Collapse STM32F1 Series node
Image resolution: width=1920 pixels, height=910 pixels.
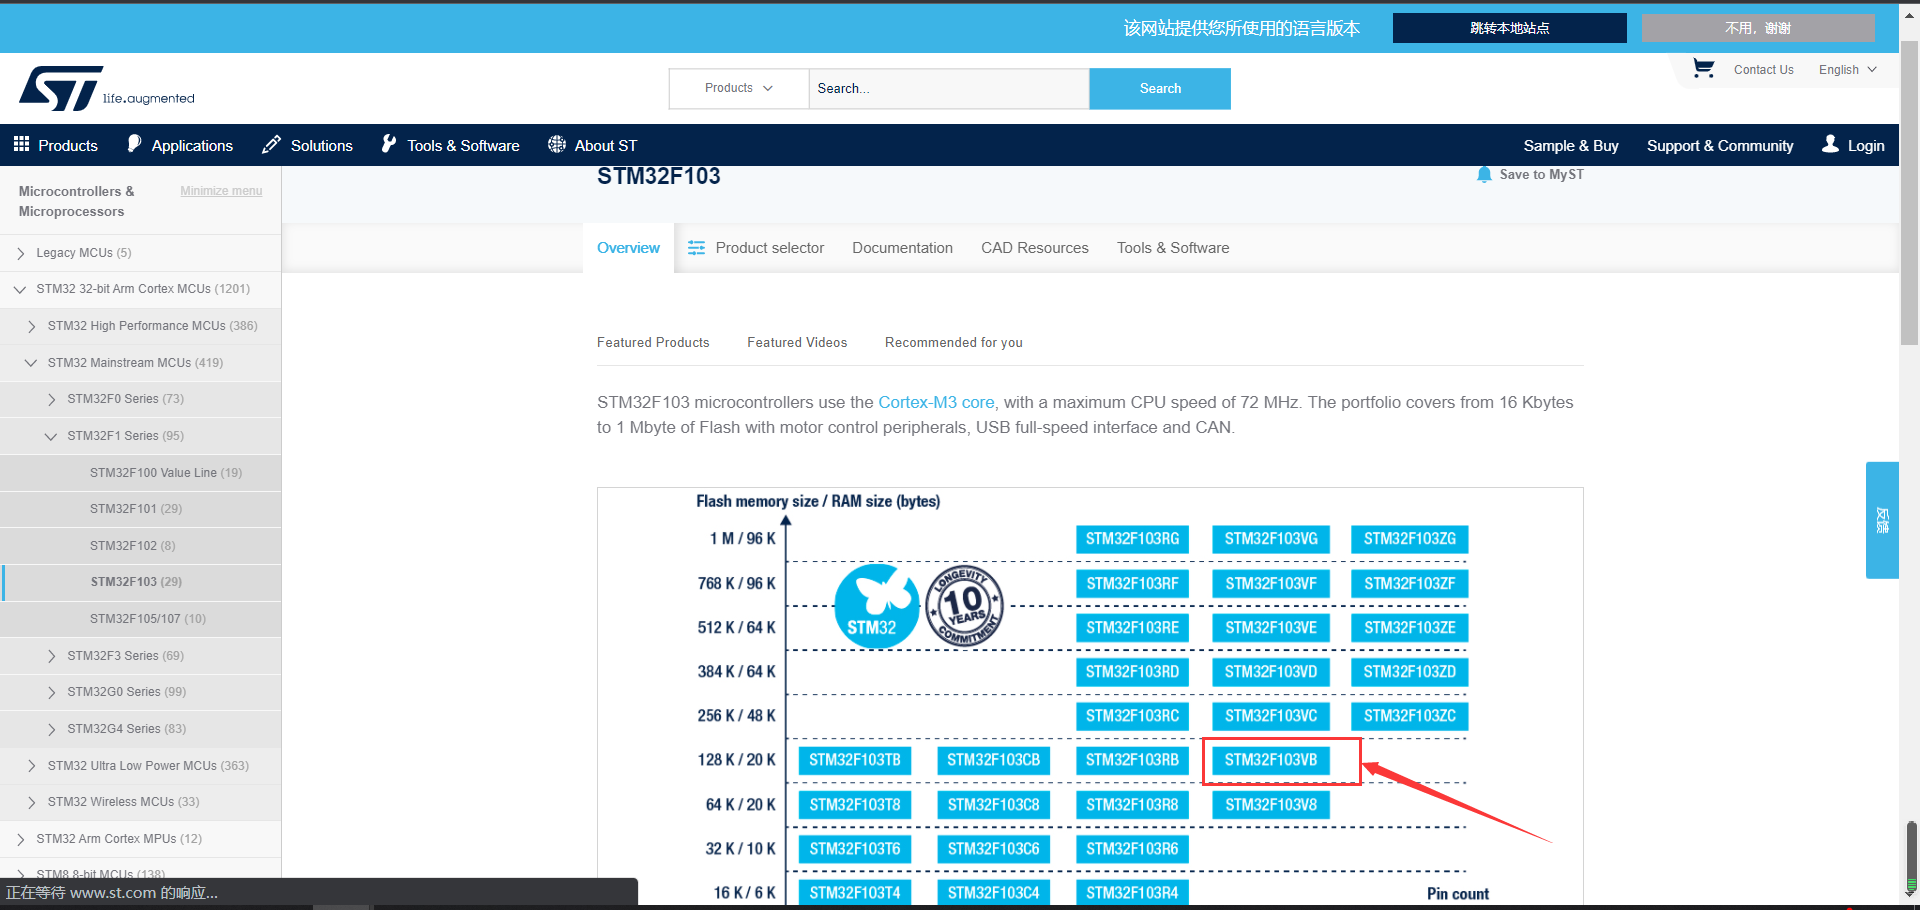point(51,436)
